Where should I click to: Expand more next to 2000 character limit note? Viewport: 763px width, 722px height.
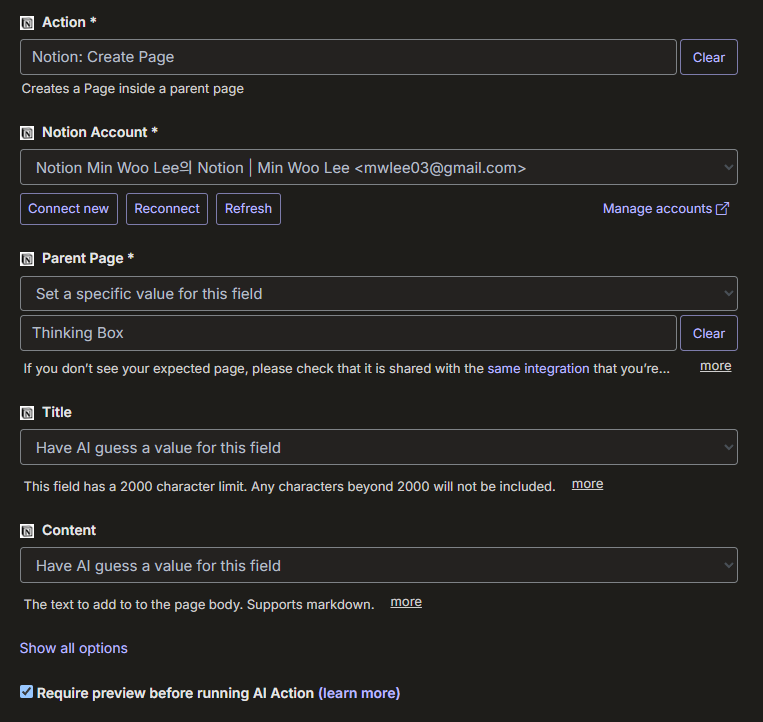click(x=587, y=484)
